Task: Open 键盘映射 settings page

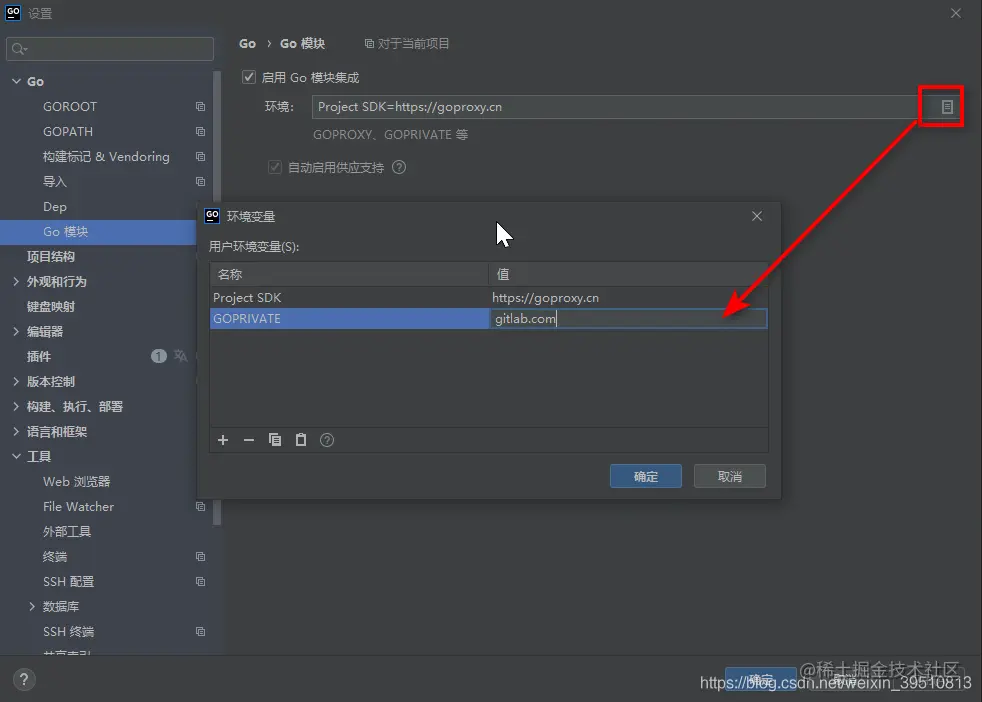Action: (x=50, y=307)
